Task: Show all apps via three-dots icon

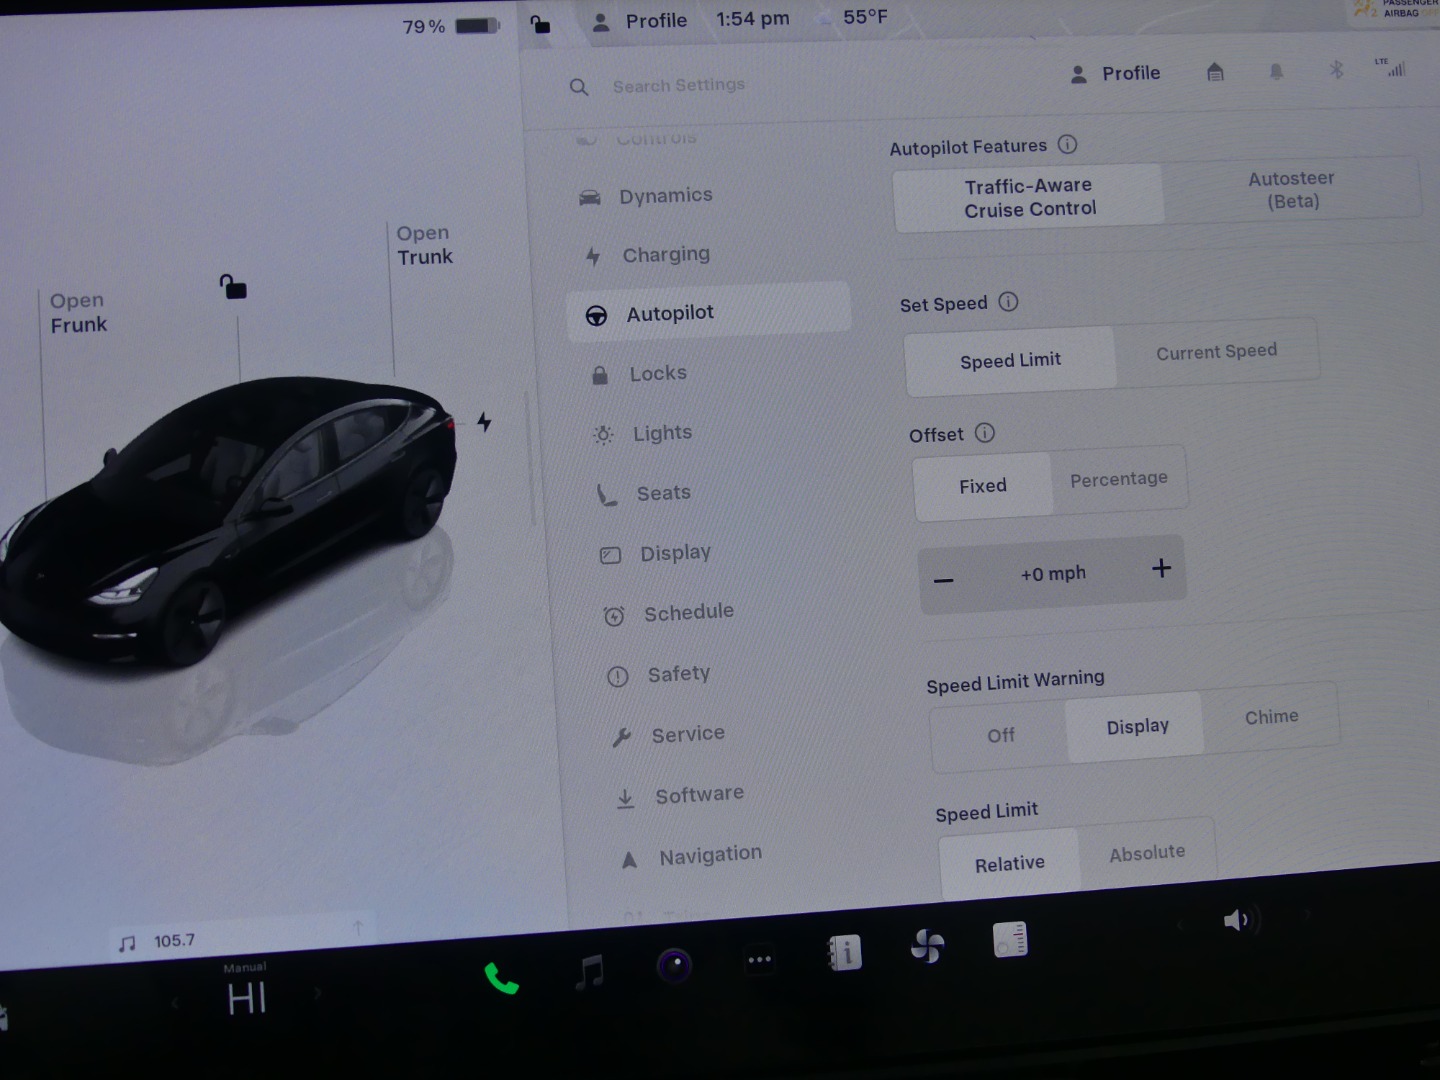Action: 760,960
